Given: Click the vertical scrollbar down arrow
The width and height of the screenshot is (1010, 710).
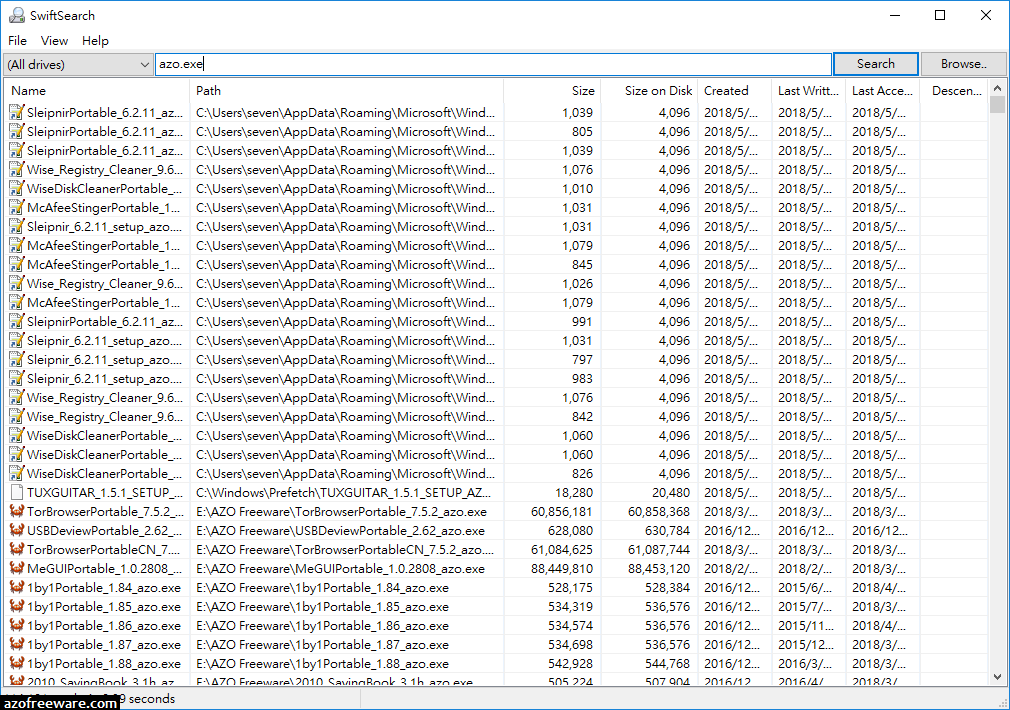Looking at the screenshot, I should click(x=997, y=675).
